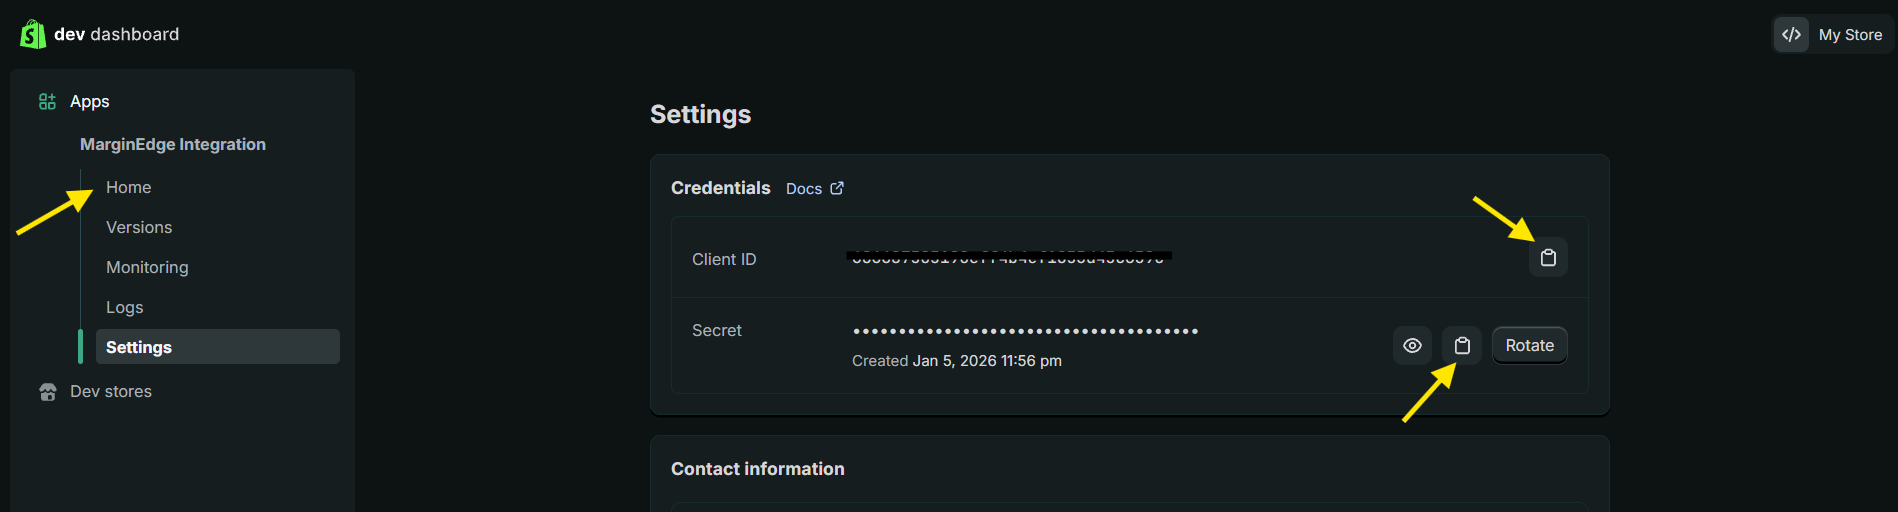Click the code brackets store icon
The image size is (1898, 512).
(x=1791, y=35)
